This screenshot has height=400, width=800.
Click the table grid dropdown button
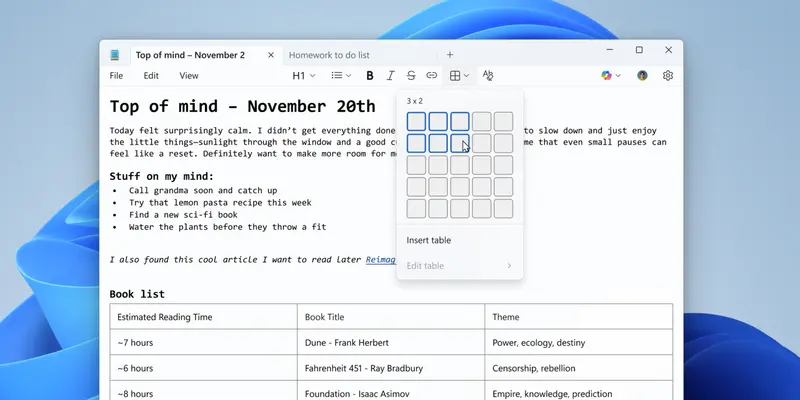tap(459, 75)
